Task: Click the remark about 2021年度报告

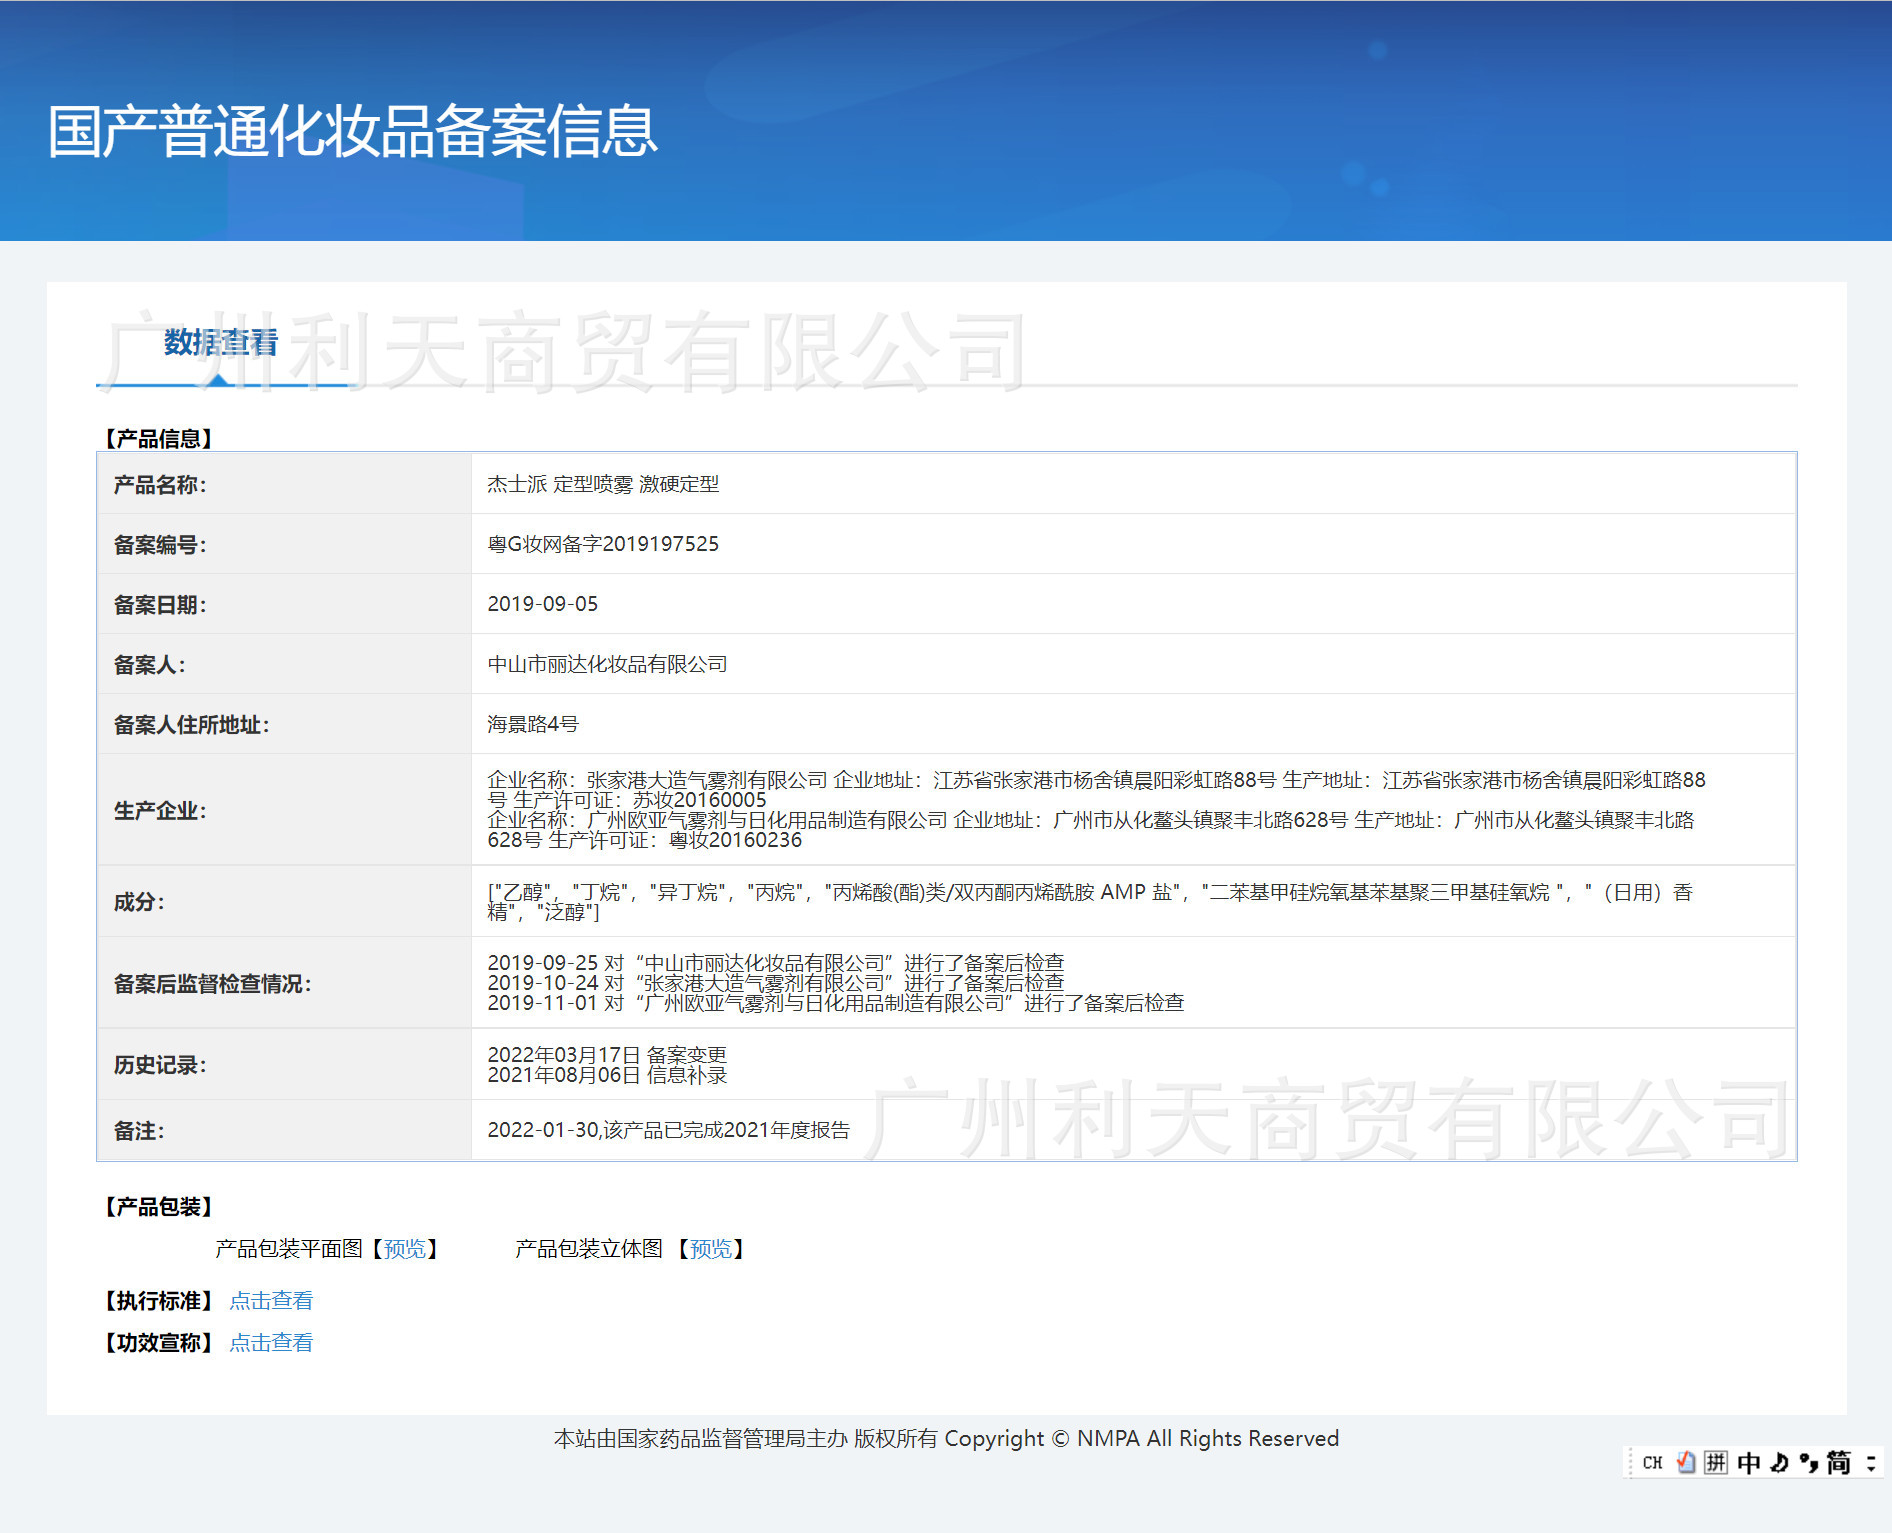Action: click(x=669, y=1130)
